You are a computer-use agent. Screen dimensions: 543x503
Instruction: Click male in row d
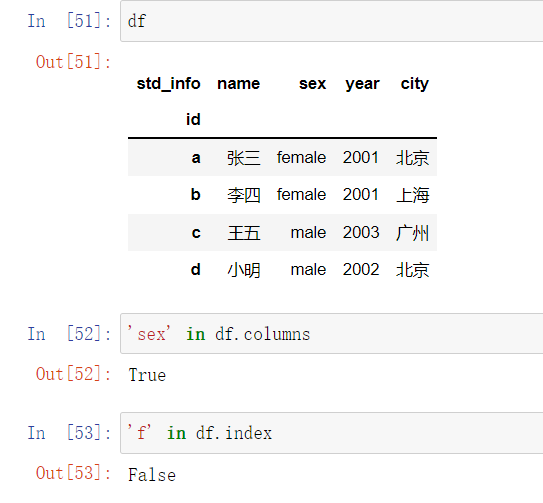point(308,270)
